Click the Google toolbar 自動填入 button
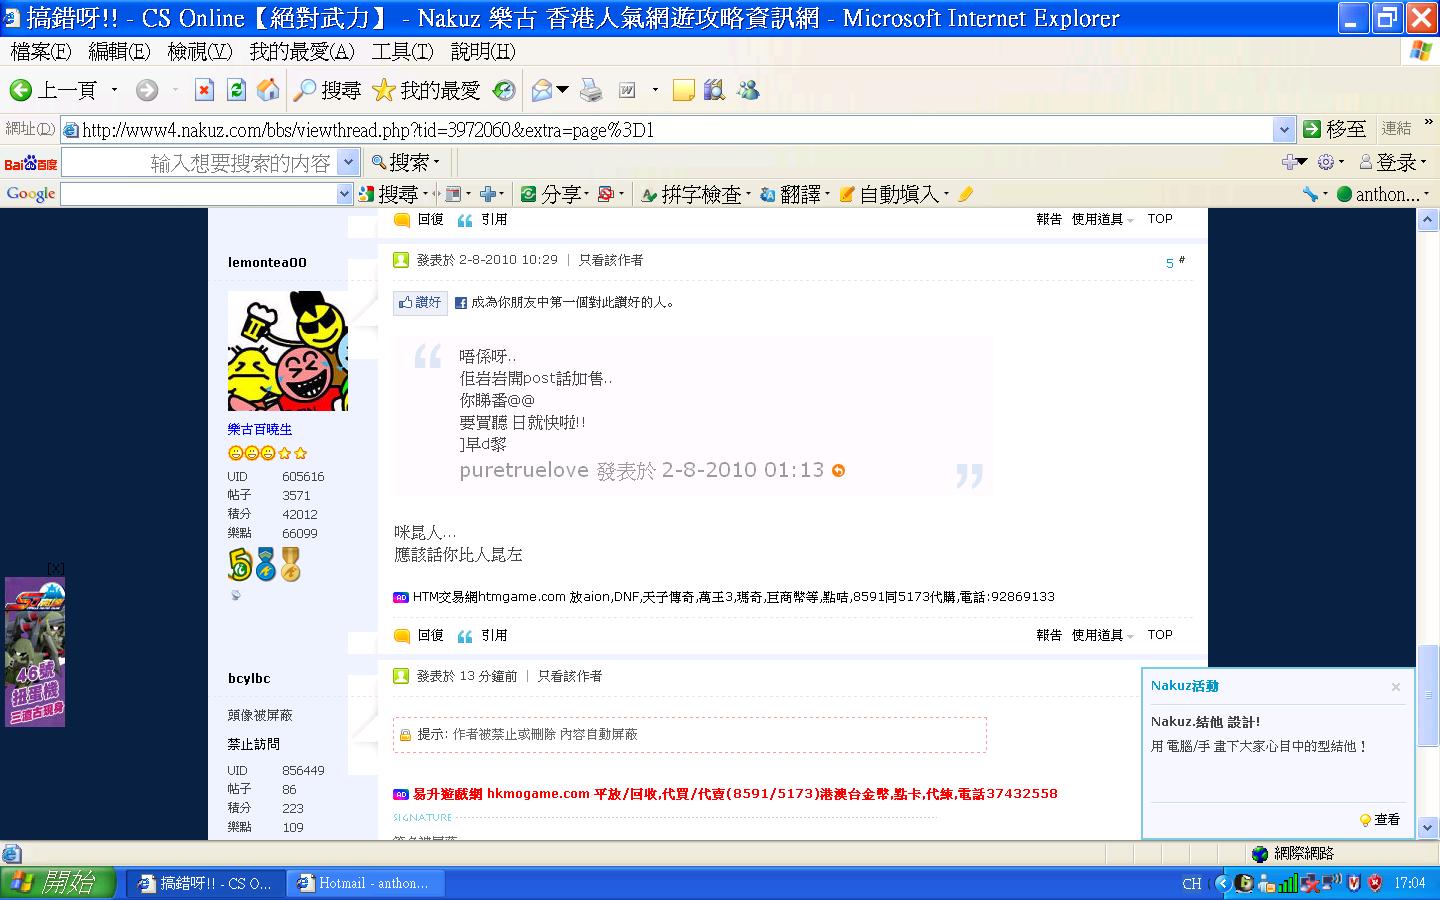This screenshot has width=1440, height=900. click(891, 194)
